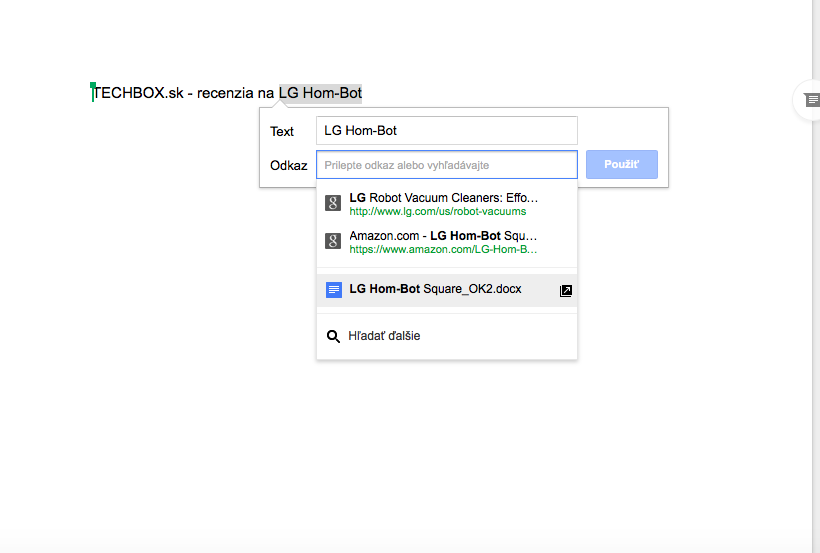Click Google icon beside the Amazon.com result
The width and height of the screenshot is (820, 553).
tap(333, 241)
